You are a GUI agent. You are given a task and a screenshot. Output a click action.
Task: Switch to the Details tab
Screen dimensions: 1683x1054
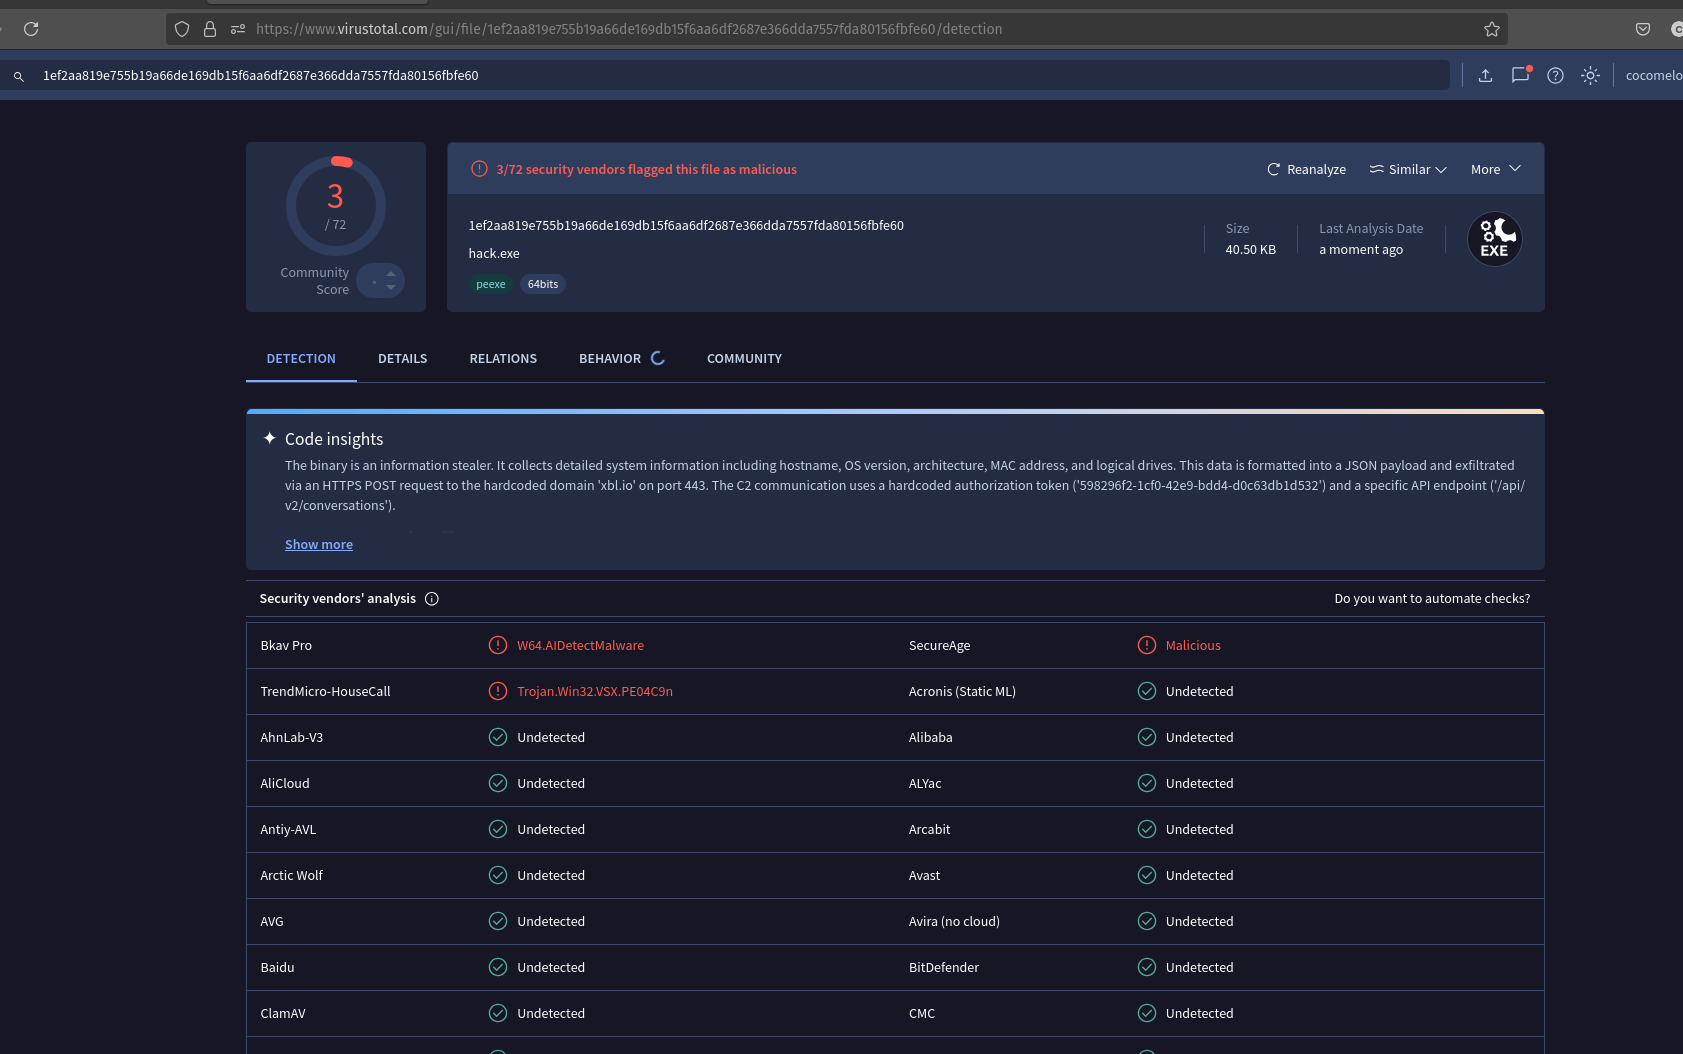(x=402, y=359)
